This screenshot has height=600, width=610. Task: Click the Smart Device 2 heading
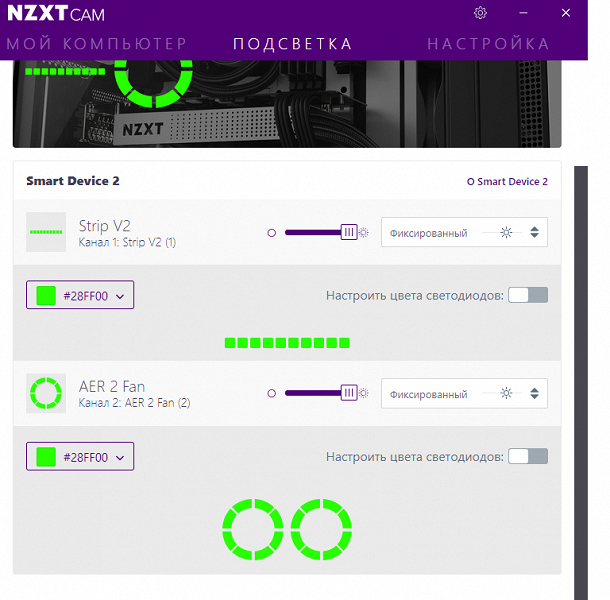click(73, 181)
